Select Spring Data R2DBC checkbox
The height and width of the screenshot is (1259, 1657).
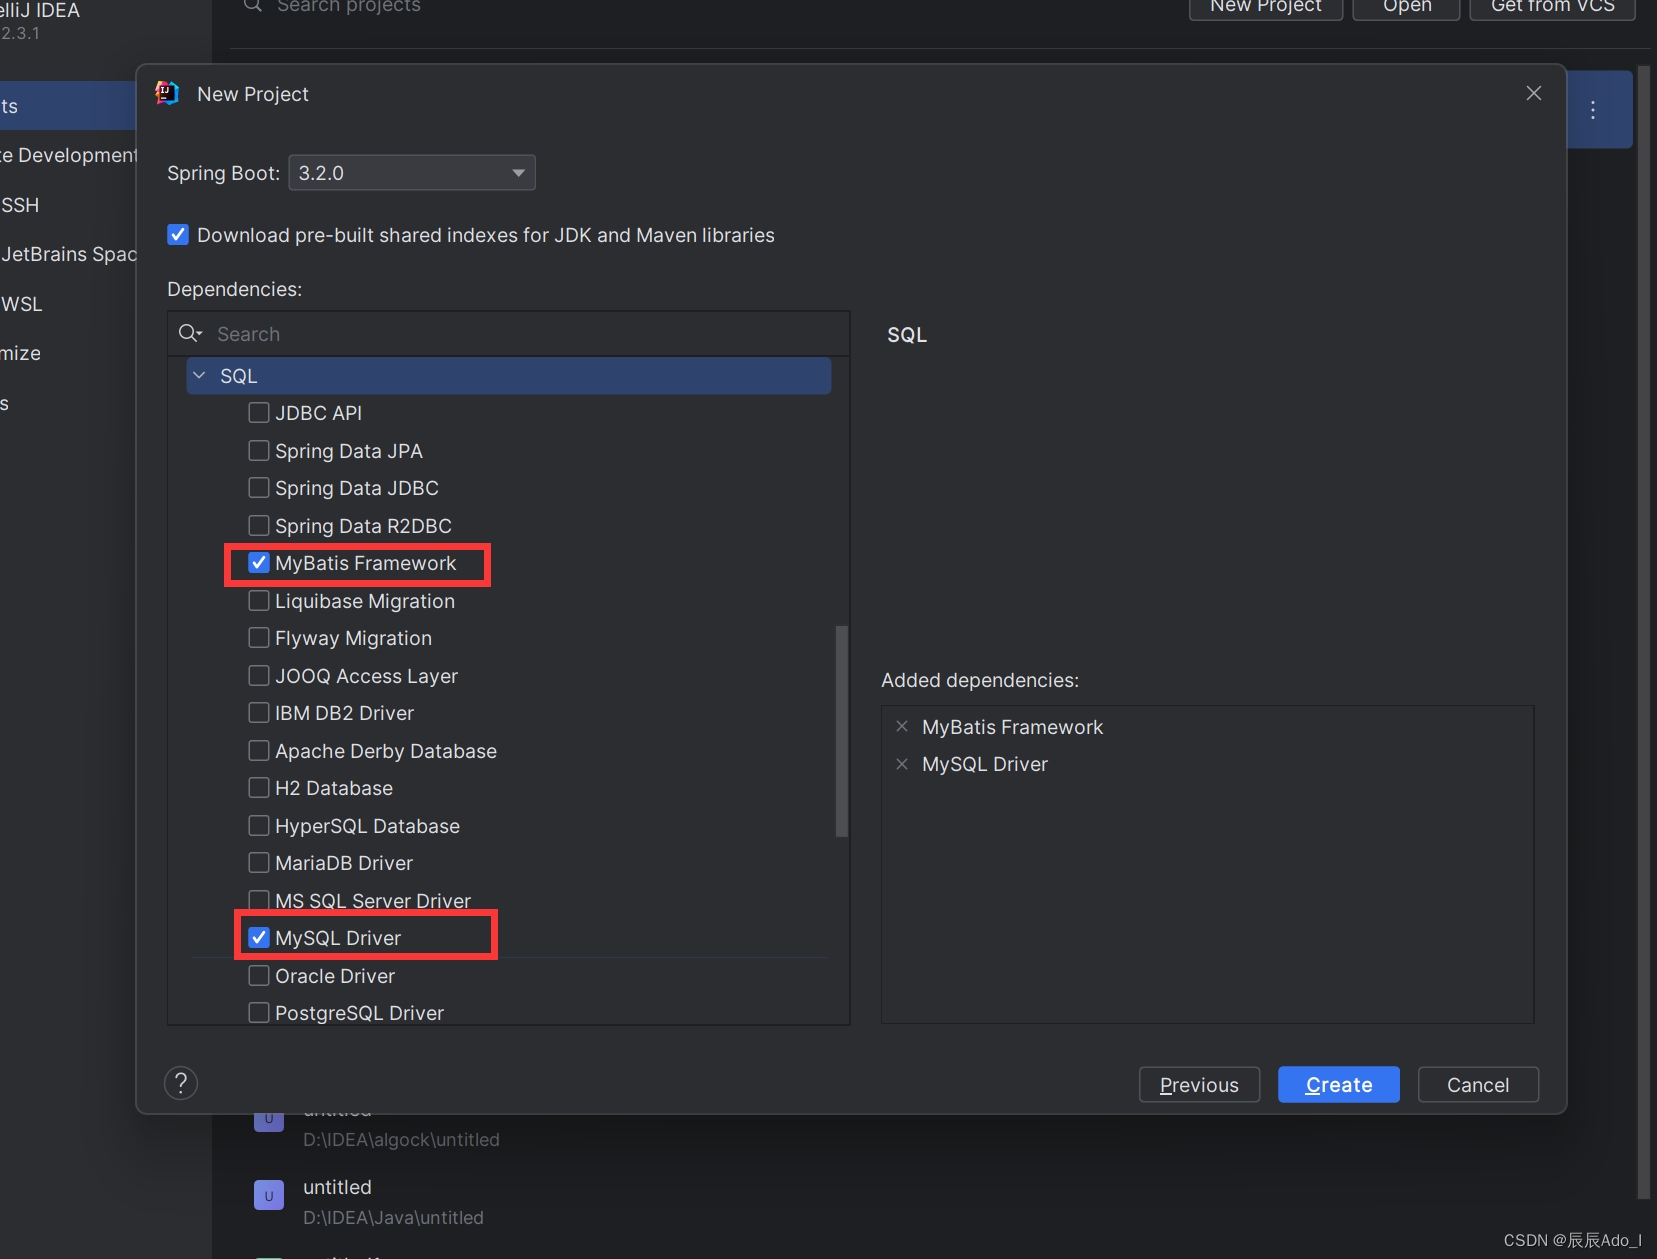pos(259,525)
